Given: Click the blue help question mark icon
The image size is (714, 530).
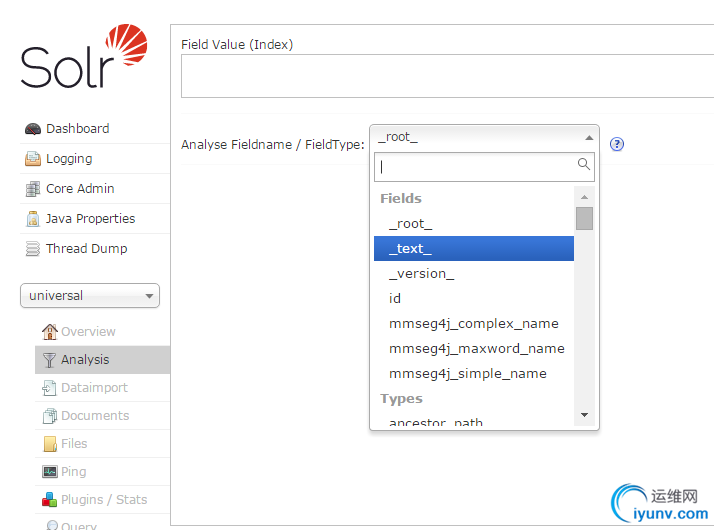Looking at the screenshot, I should click(617, 144).
